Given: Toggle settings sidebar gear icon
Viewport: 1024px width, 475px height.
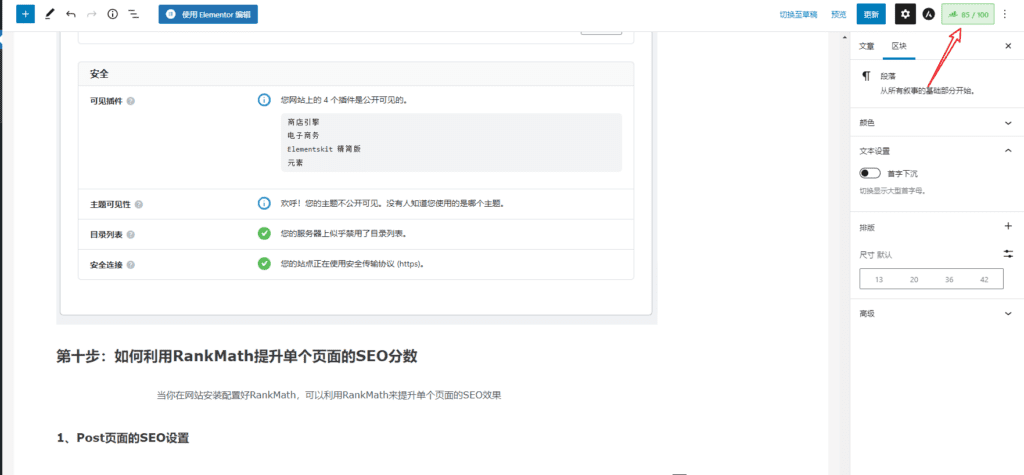Looking at the screenshot, I should 905,14.
